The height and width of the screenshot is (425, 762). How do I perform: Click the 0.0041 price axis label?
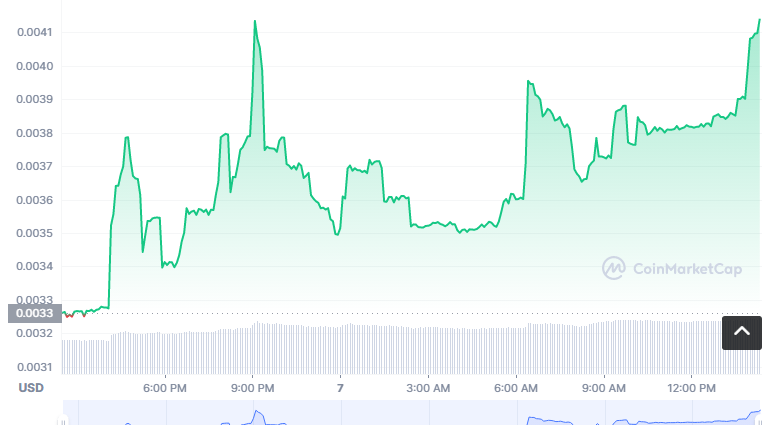34,33
